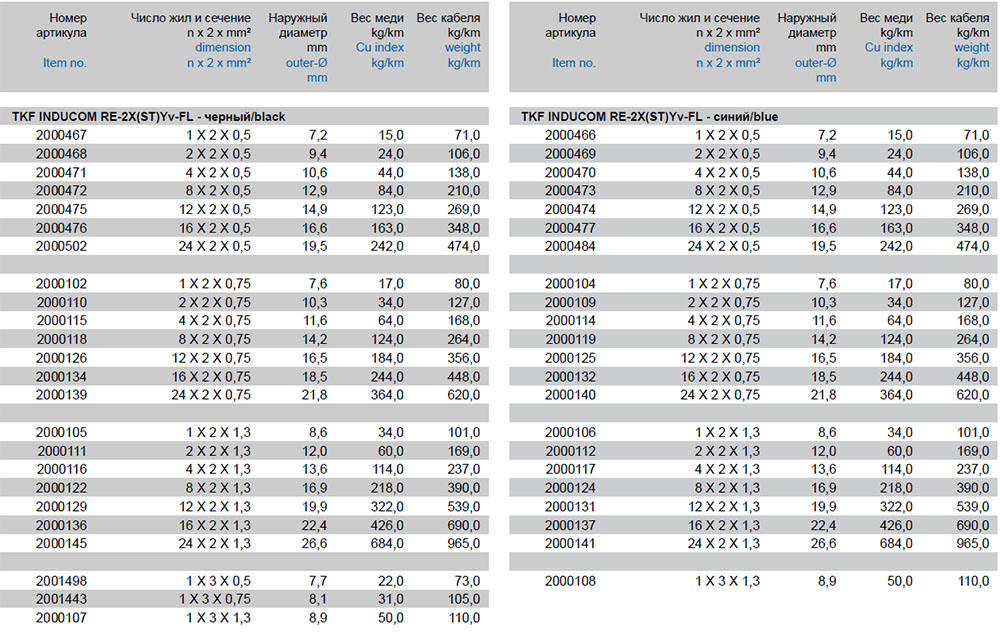Select item number 2000106
Image resolution: width=1000 pixels, height=633 pixels.
click(570, 432)
